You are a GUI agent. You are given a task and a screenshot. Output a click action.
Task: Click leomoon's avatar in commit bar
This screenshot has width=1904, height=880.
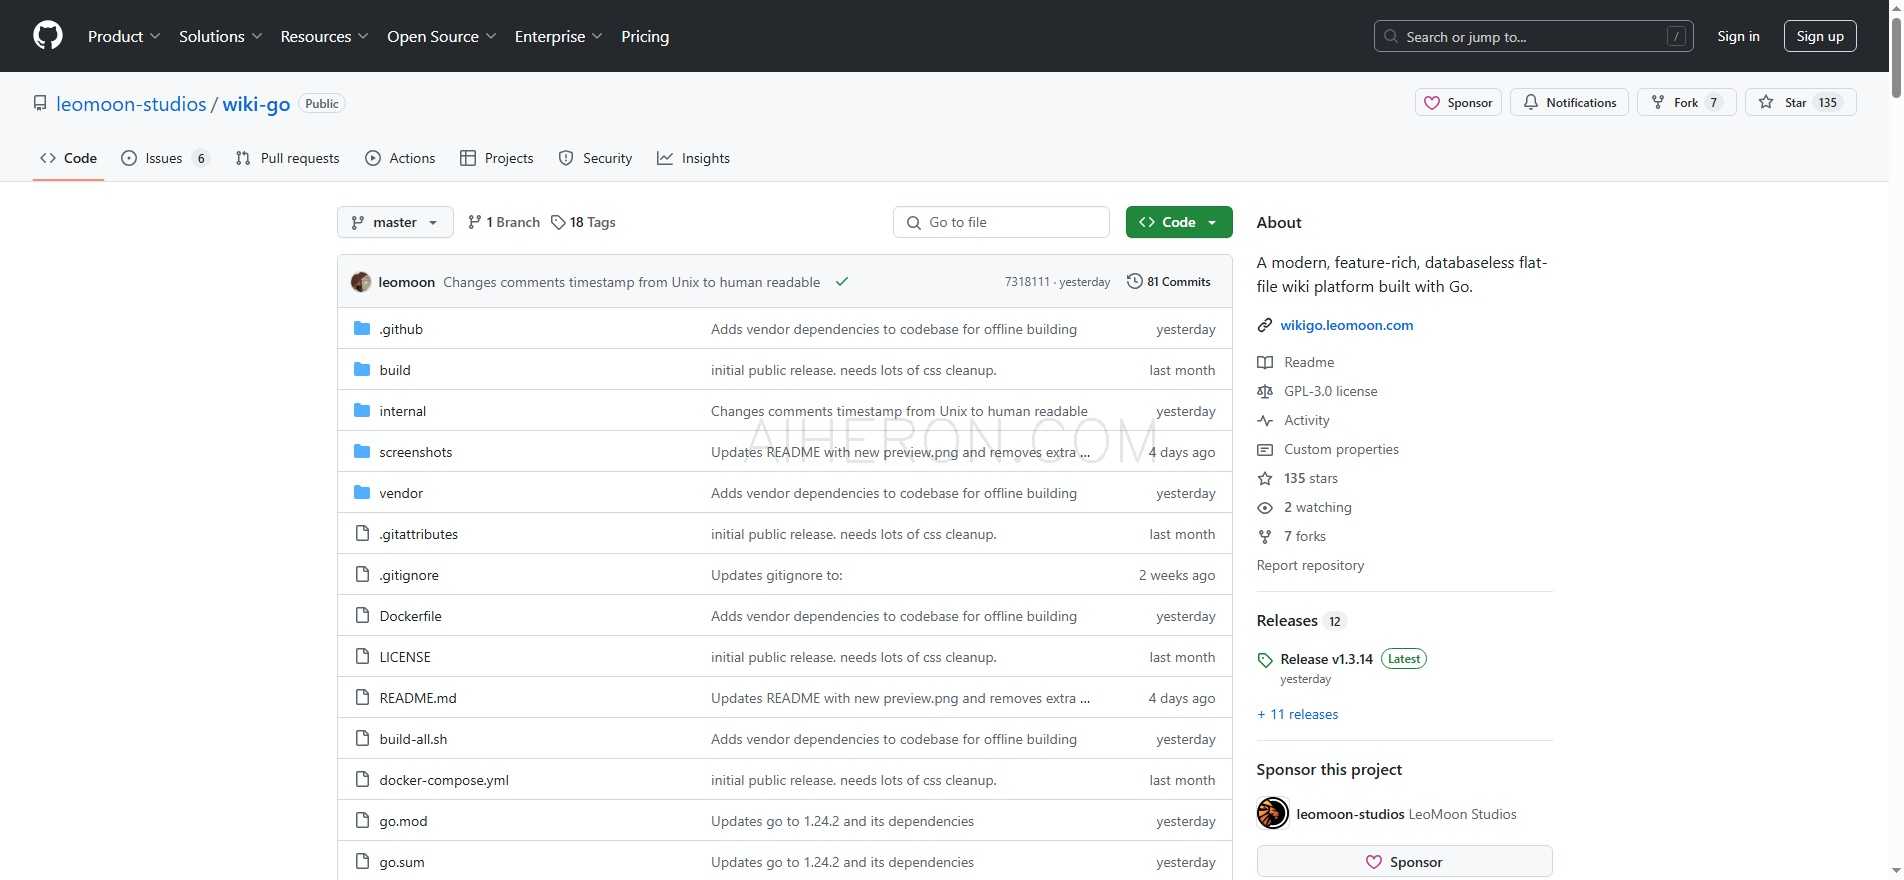(x=361, y=282)
